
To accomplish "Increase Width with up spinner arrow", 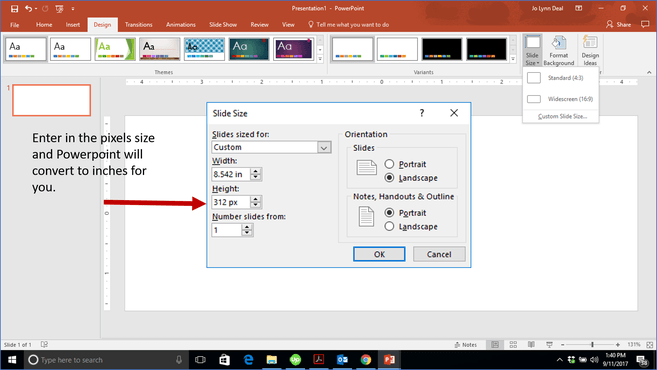I will (256, 171).
